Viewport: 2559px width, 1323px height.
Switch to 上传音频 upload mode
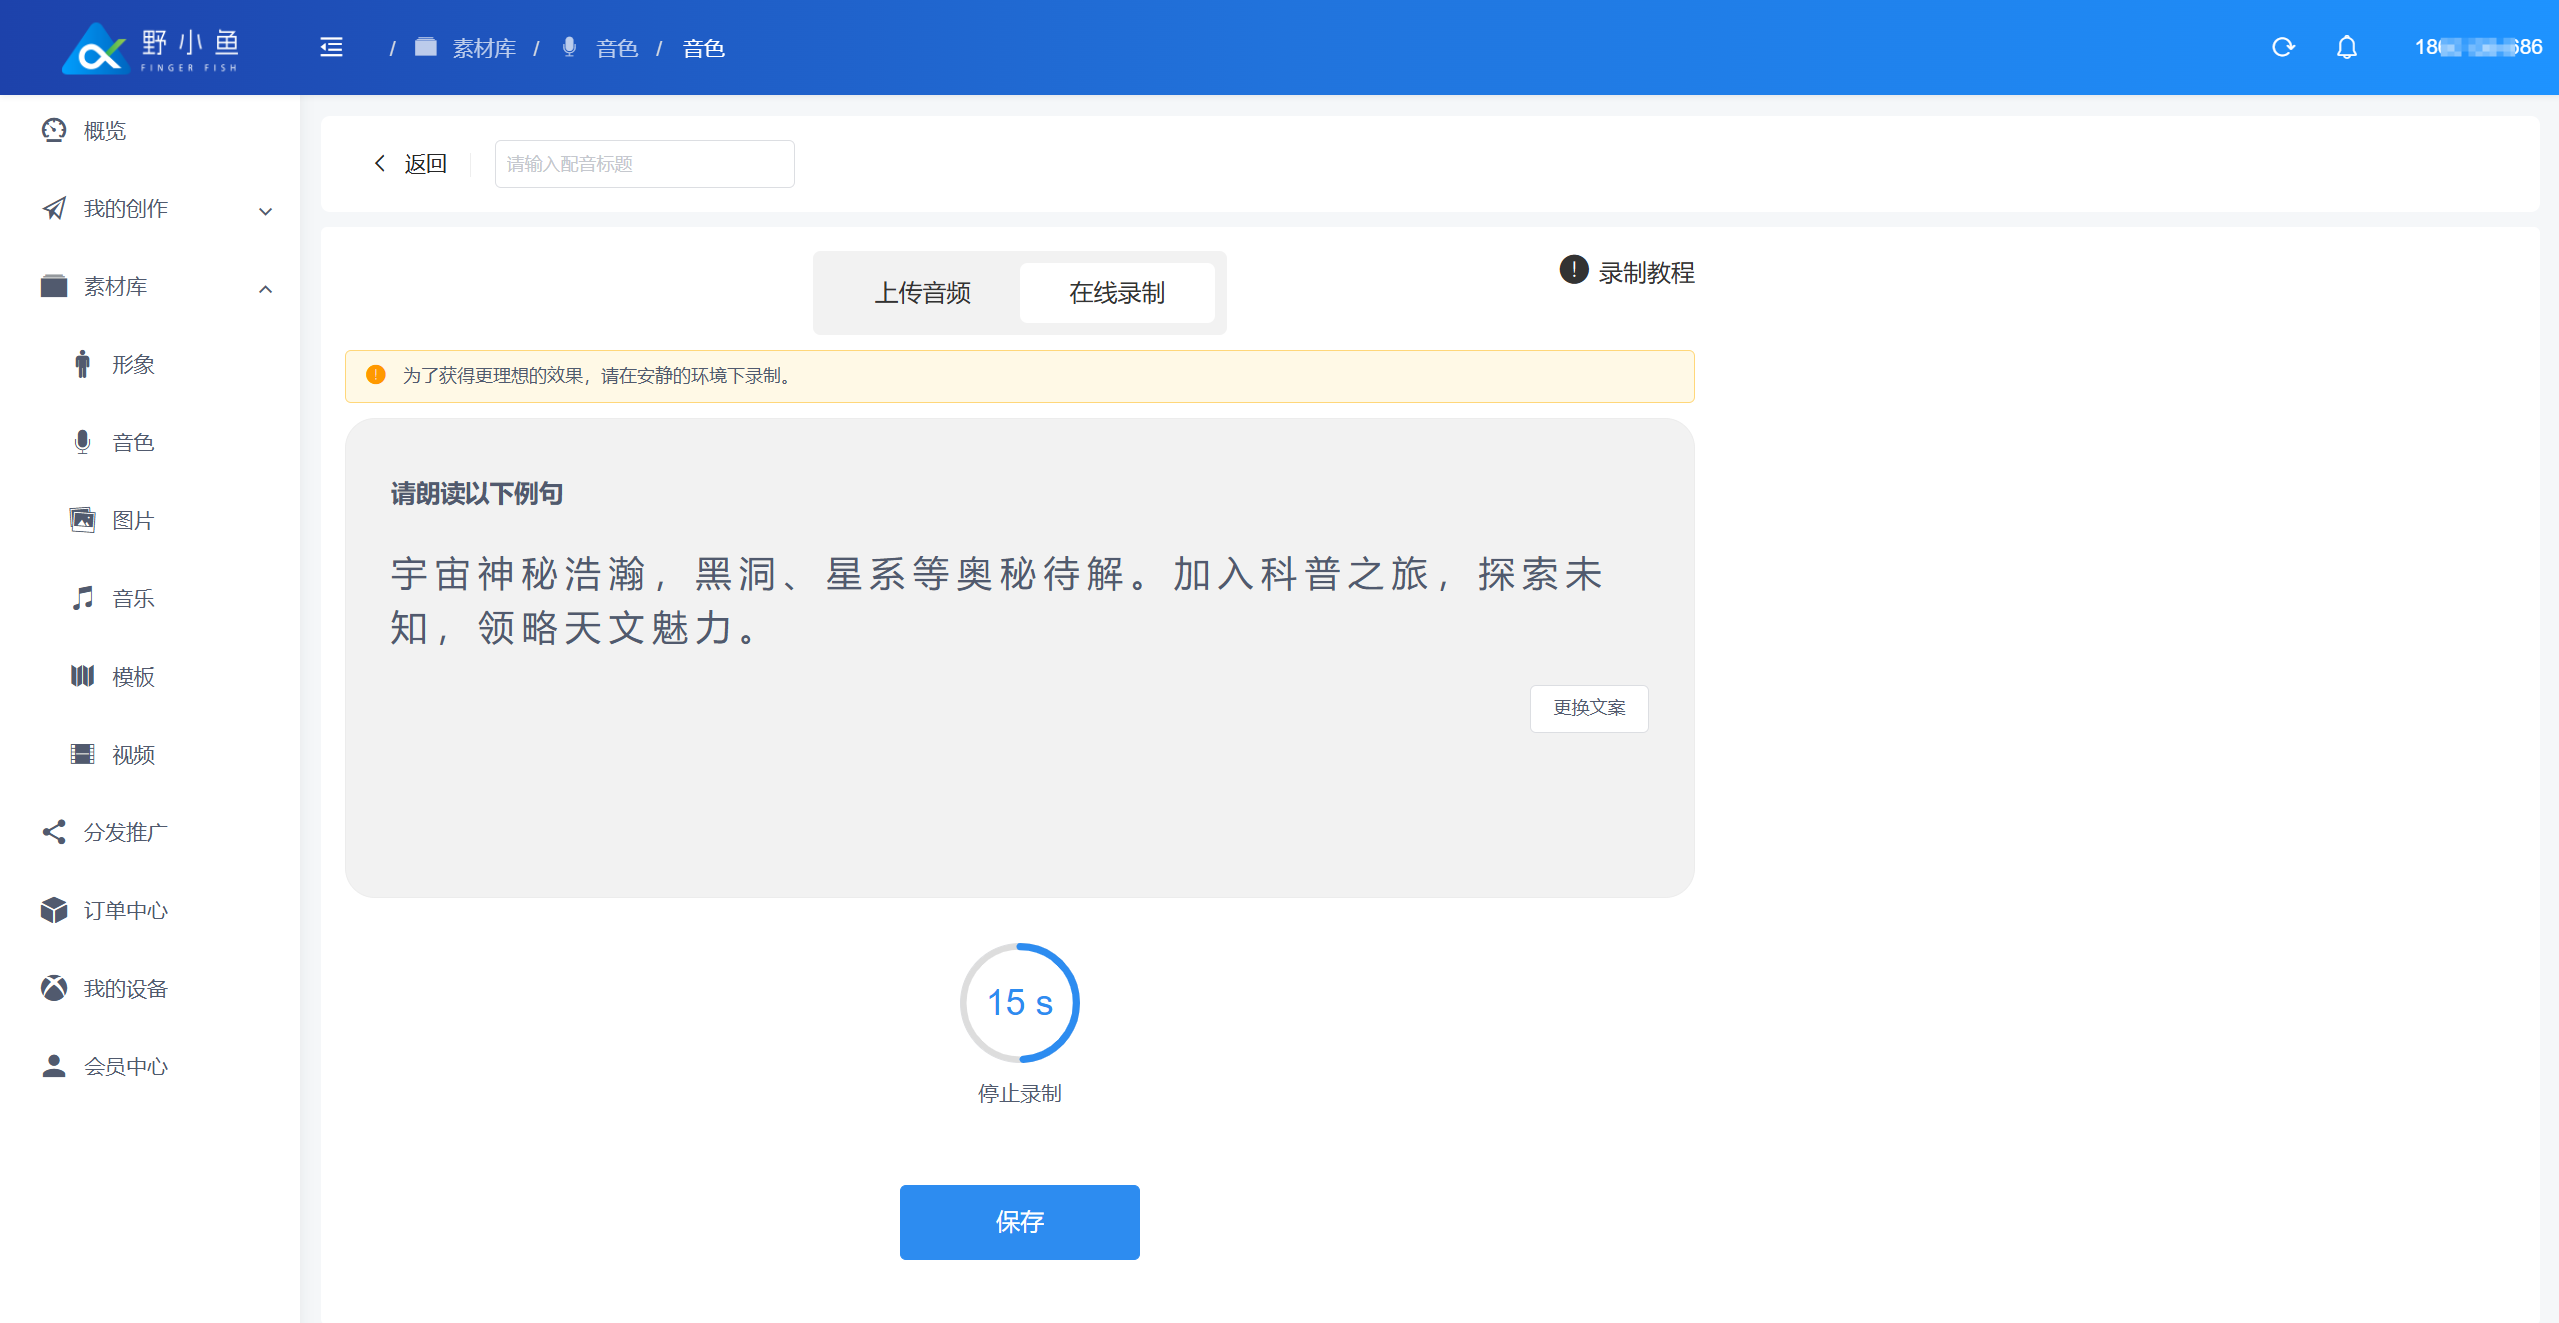922,293
